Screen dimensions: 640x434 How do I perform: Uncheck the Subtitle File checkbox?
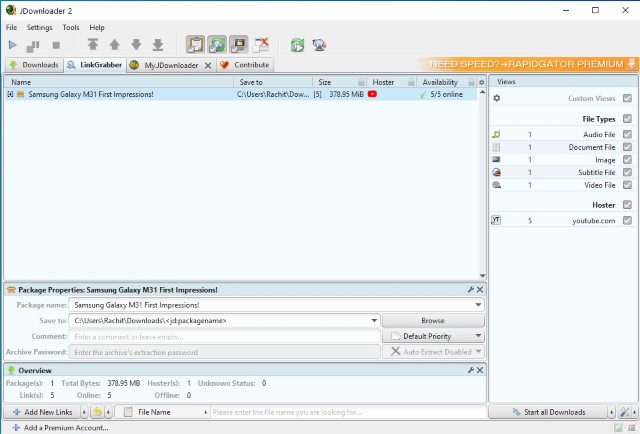pyautogui.click(x=627, y=172)
